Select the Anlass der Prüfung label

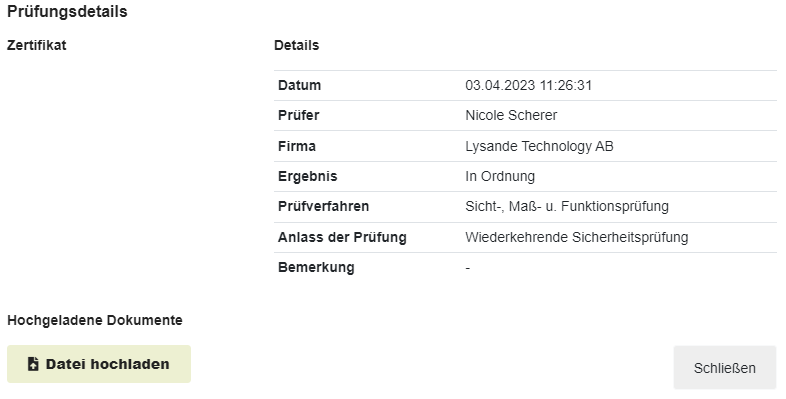click(342, 238)
